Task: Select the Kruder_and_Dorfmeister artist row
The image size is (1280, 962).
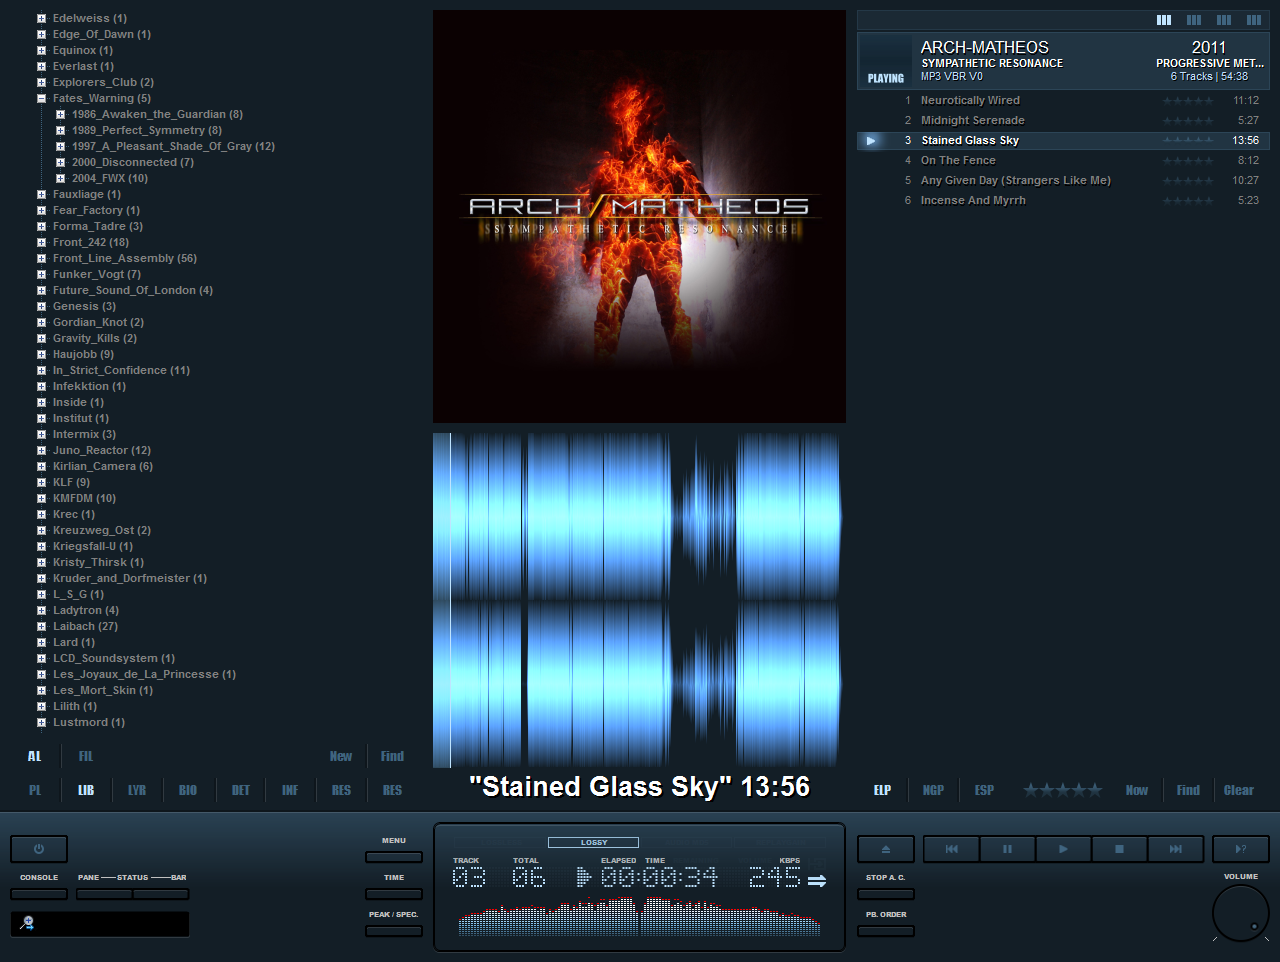Action: (x=129, y=579)
